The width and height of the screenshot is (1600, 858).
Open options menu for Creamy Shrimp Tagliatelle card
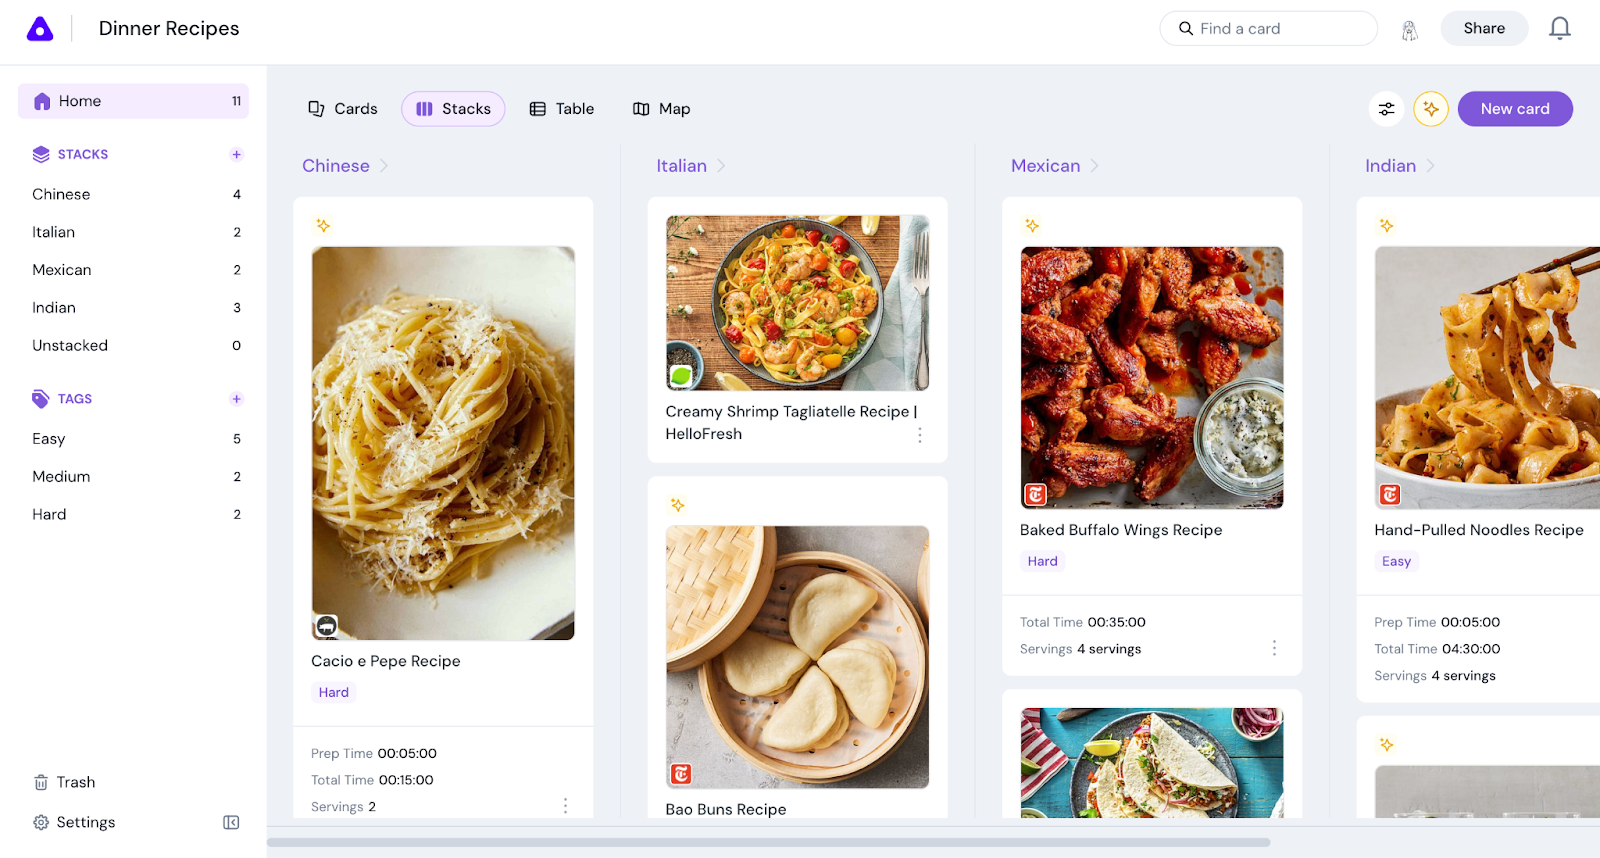click(920, 435)
